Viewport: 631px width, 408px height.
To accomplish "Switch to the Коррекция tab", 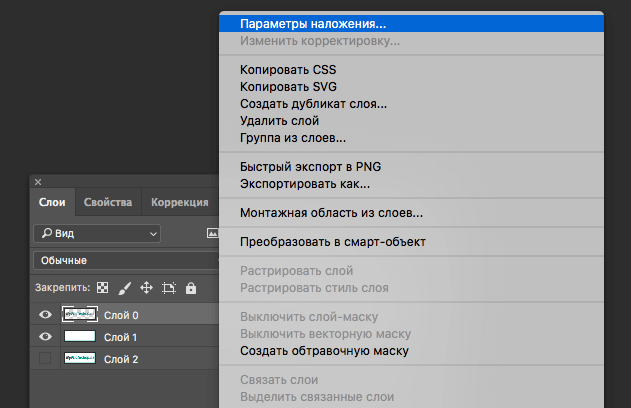I will tap(180, 202).
